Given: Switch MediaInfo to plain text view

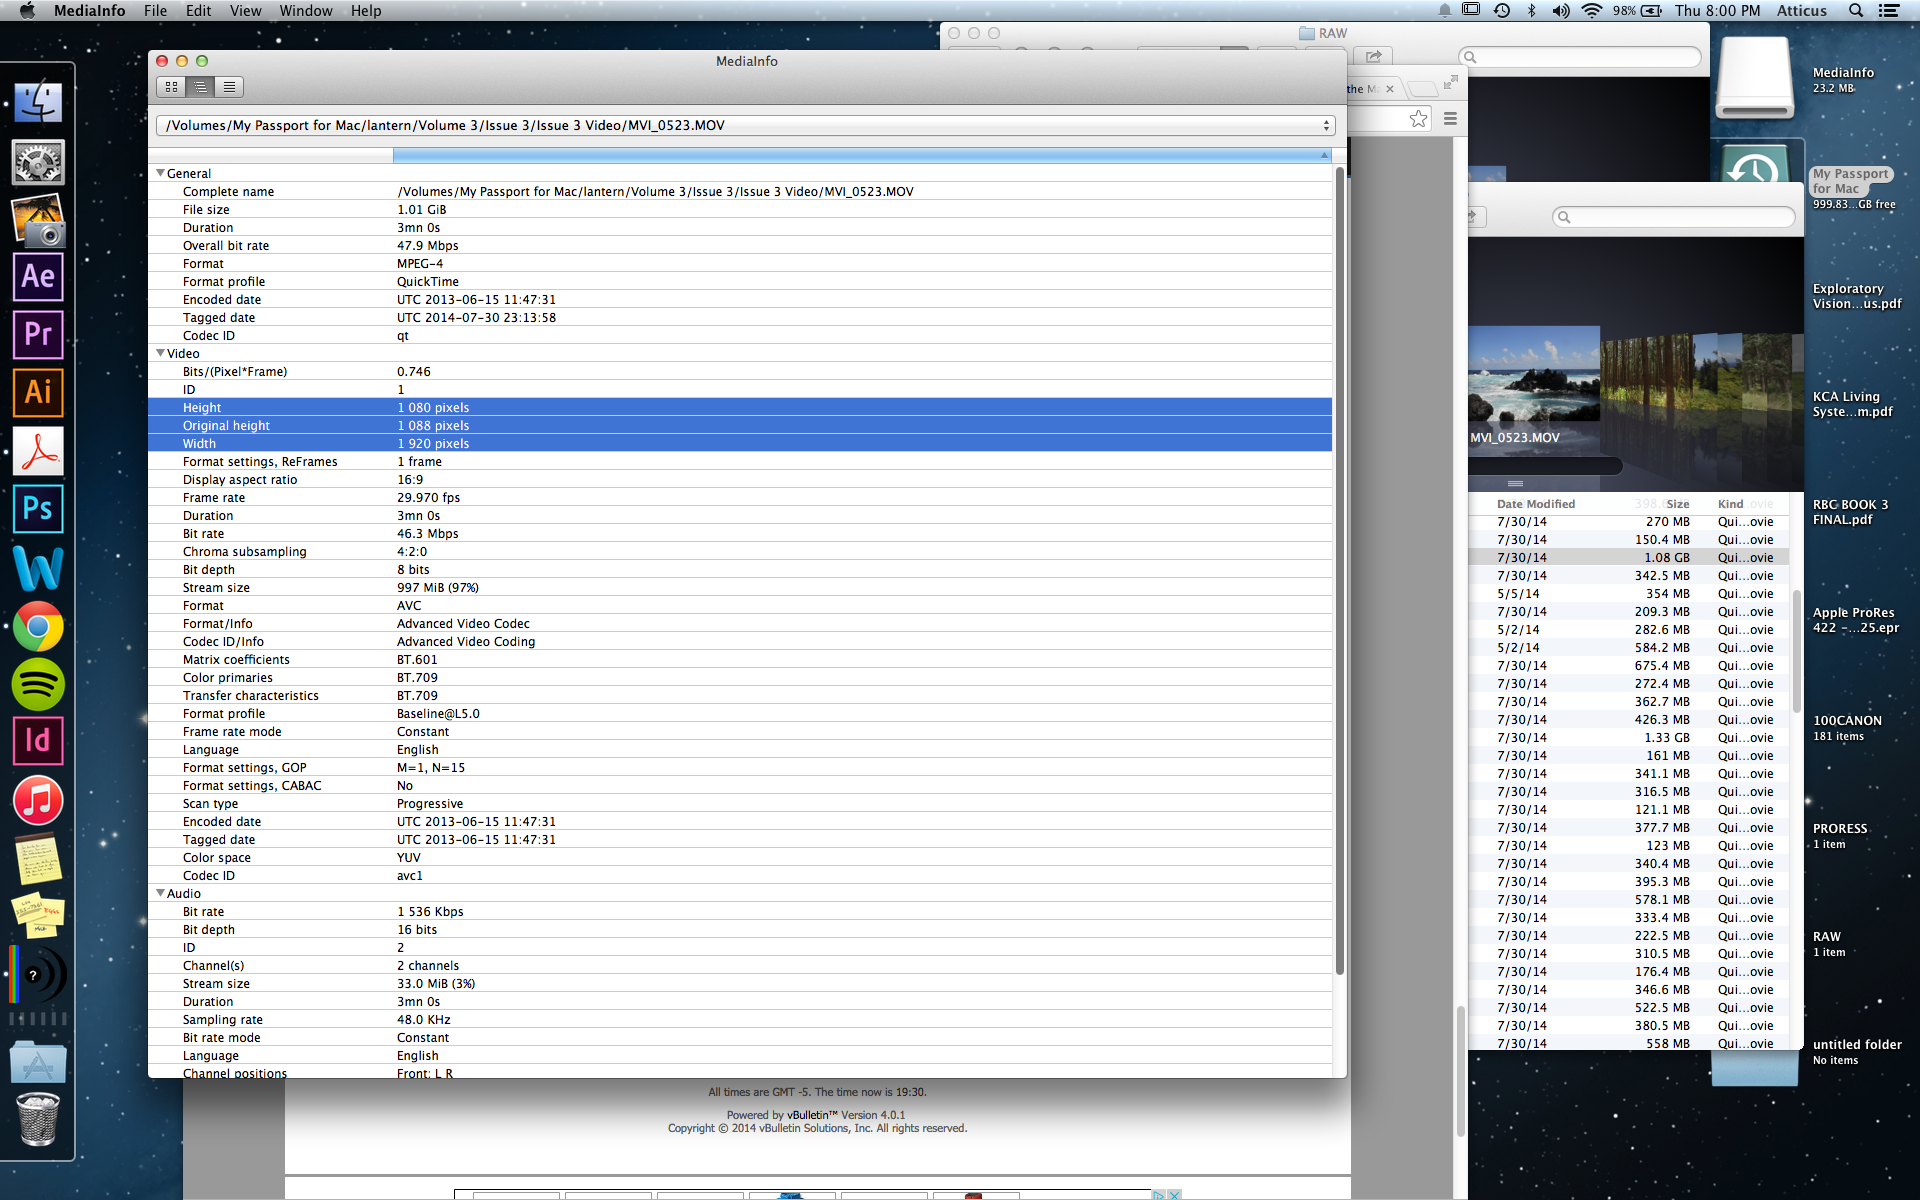Looking at the screenshot, I should pyautogui.click(x=229, y=87).
